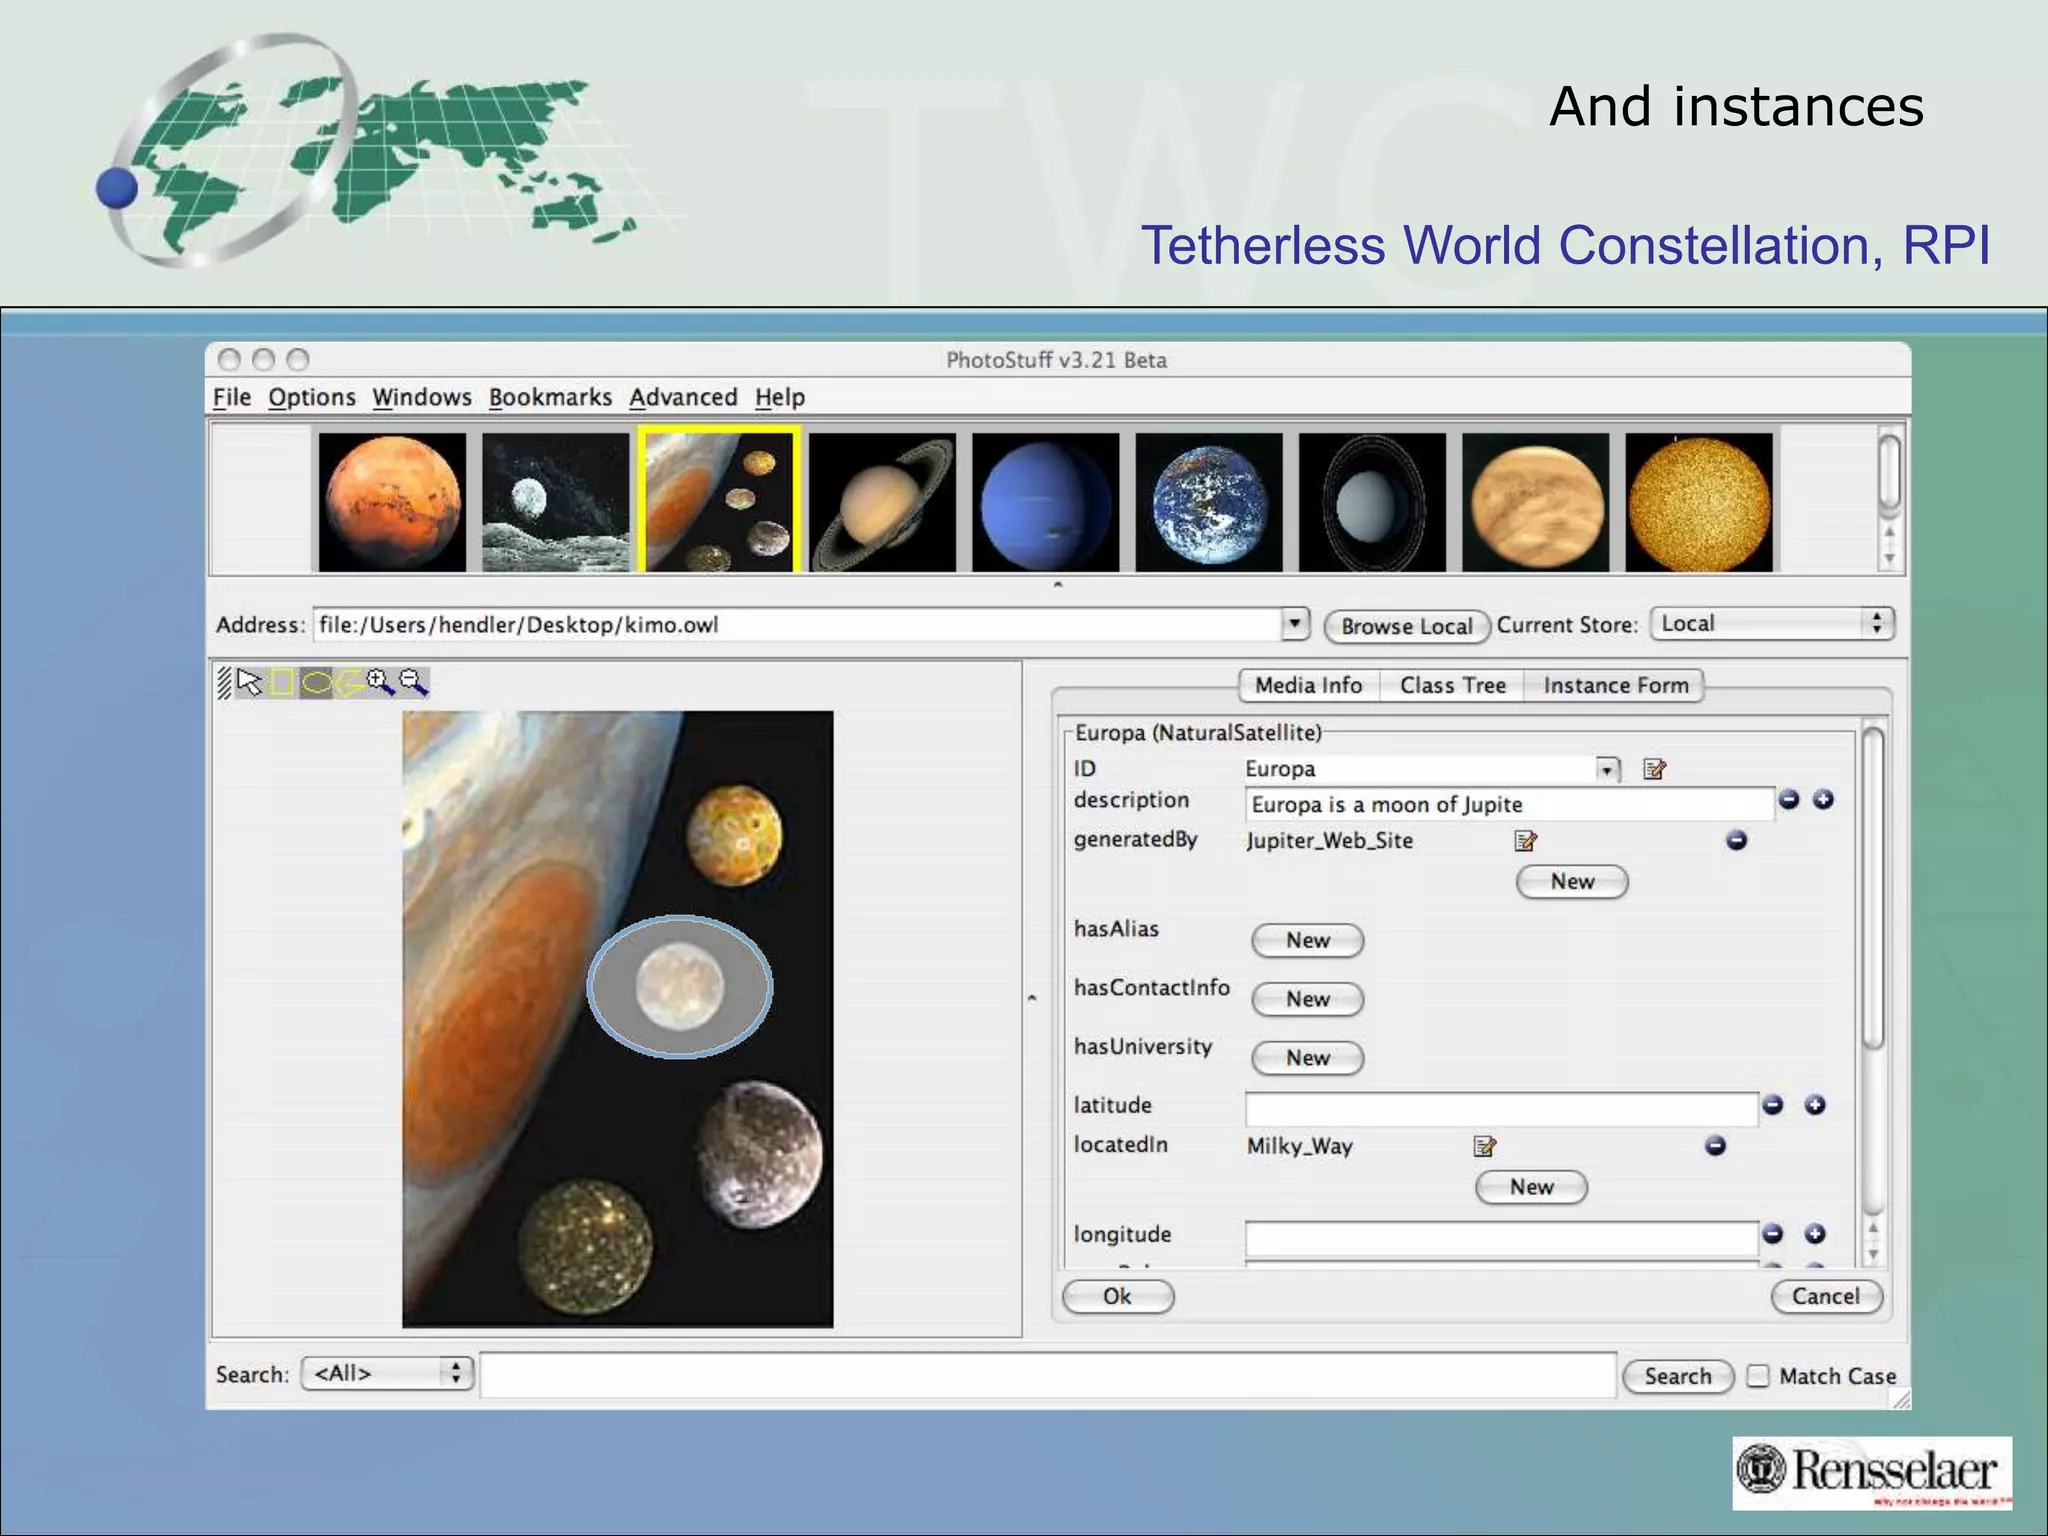The height and width of the screenshot is (1536, 2048).
Task: Toggle the Match Case checkbox
Action: [x=1758, y=1376]
